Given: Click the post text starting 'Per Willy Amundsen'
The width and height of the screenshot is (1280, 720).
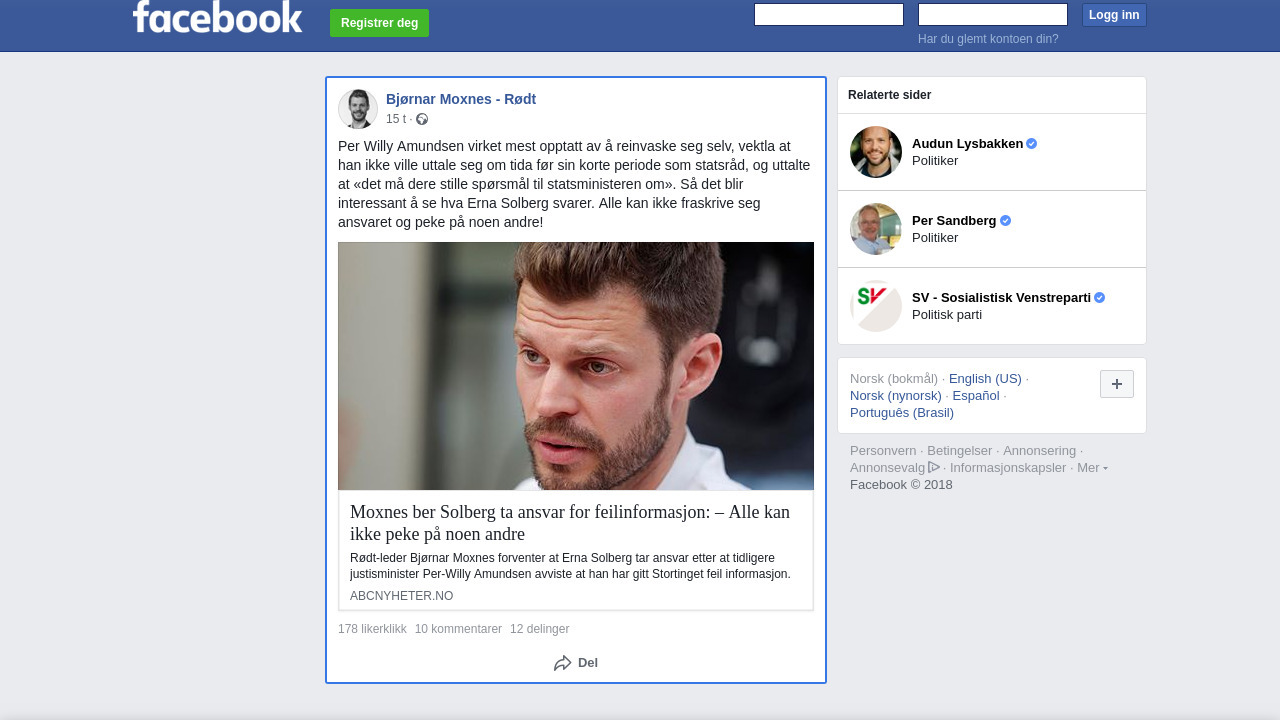Looking at the screenshot, I should tap(575, 184).
